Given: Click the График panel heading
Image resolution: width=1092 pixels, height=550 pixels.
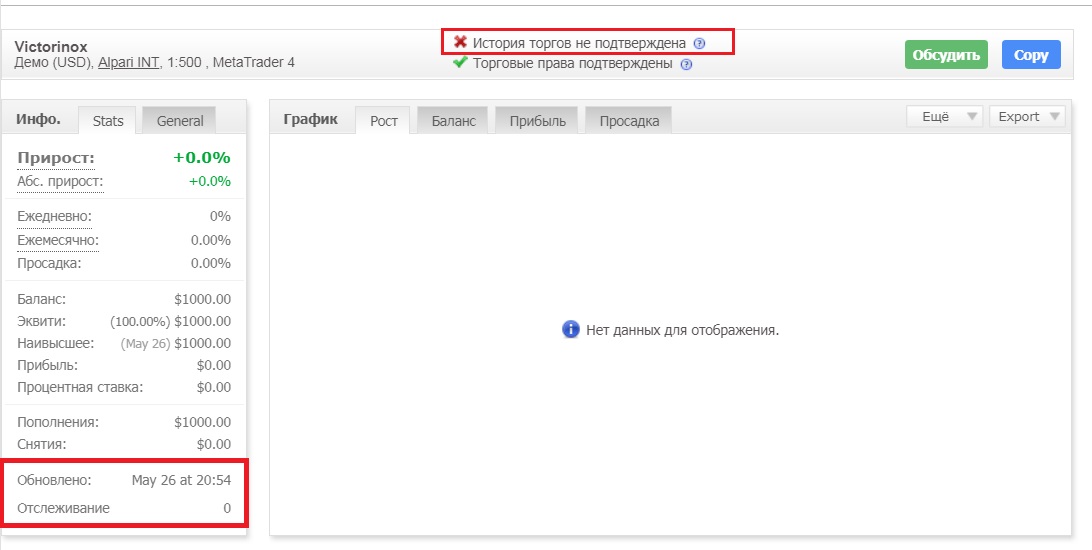Looking at the screenshot, I should tap(311, 119).
